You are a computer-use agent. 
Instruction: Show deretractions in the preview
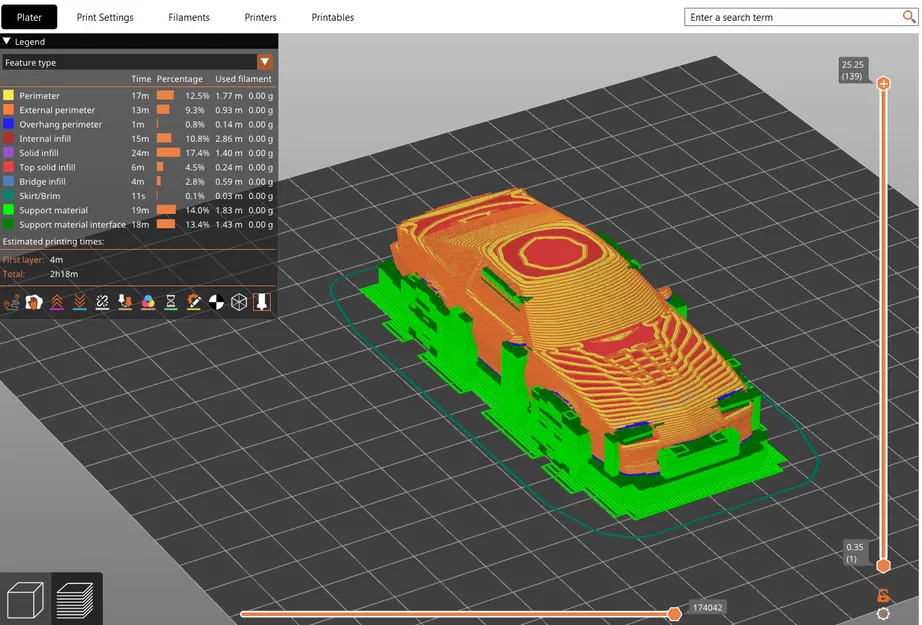tap(78, 302)
